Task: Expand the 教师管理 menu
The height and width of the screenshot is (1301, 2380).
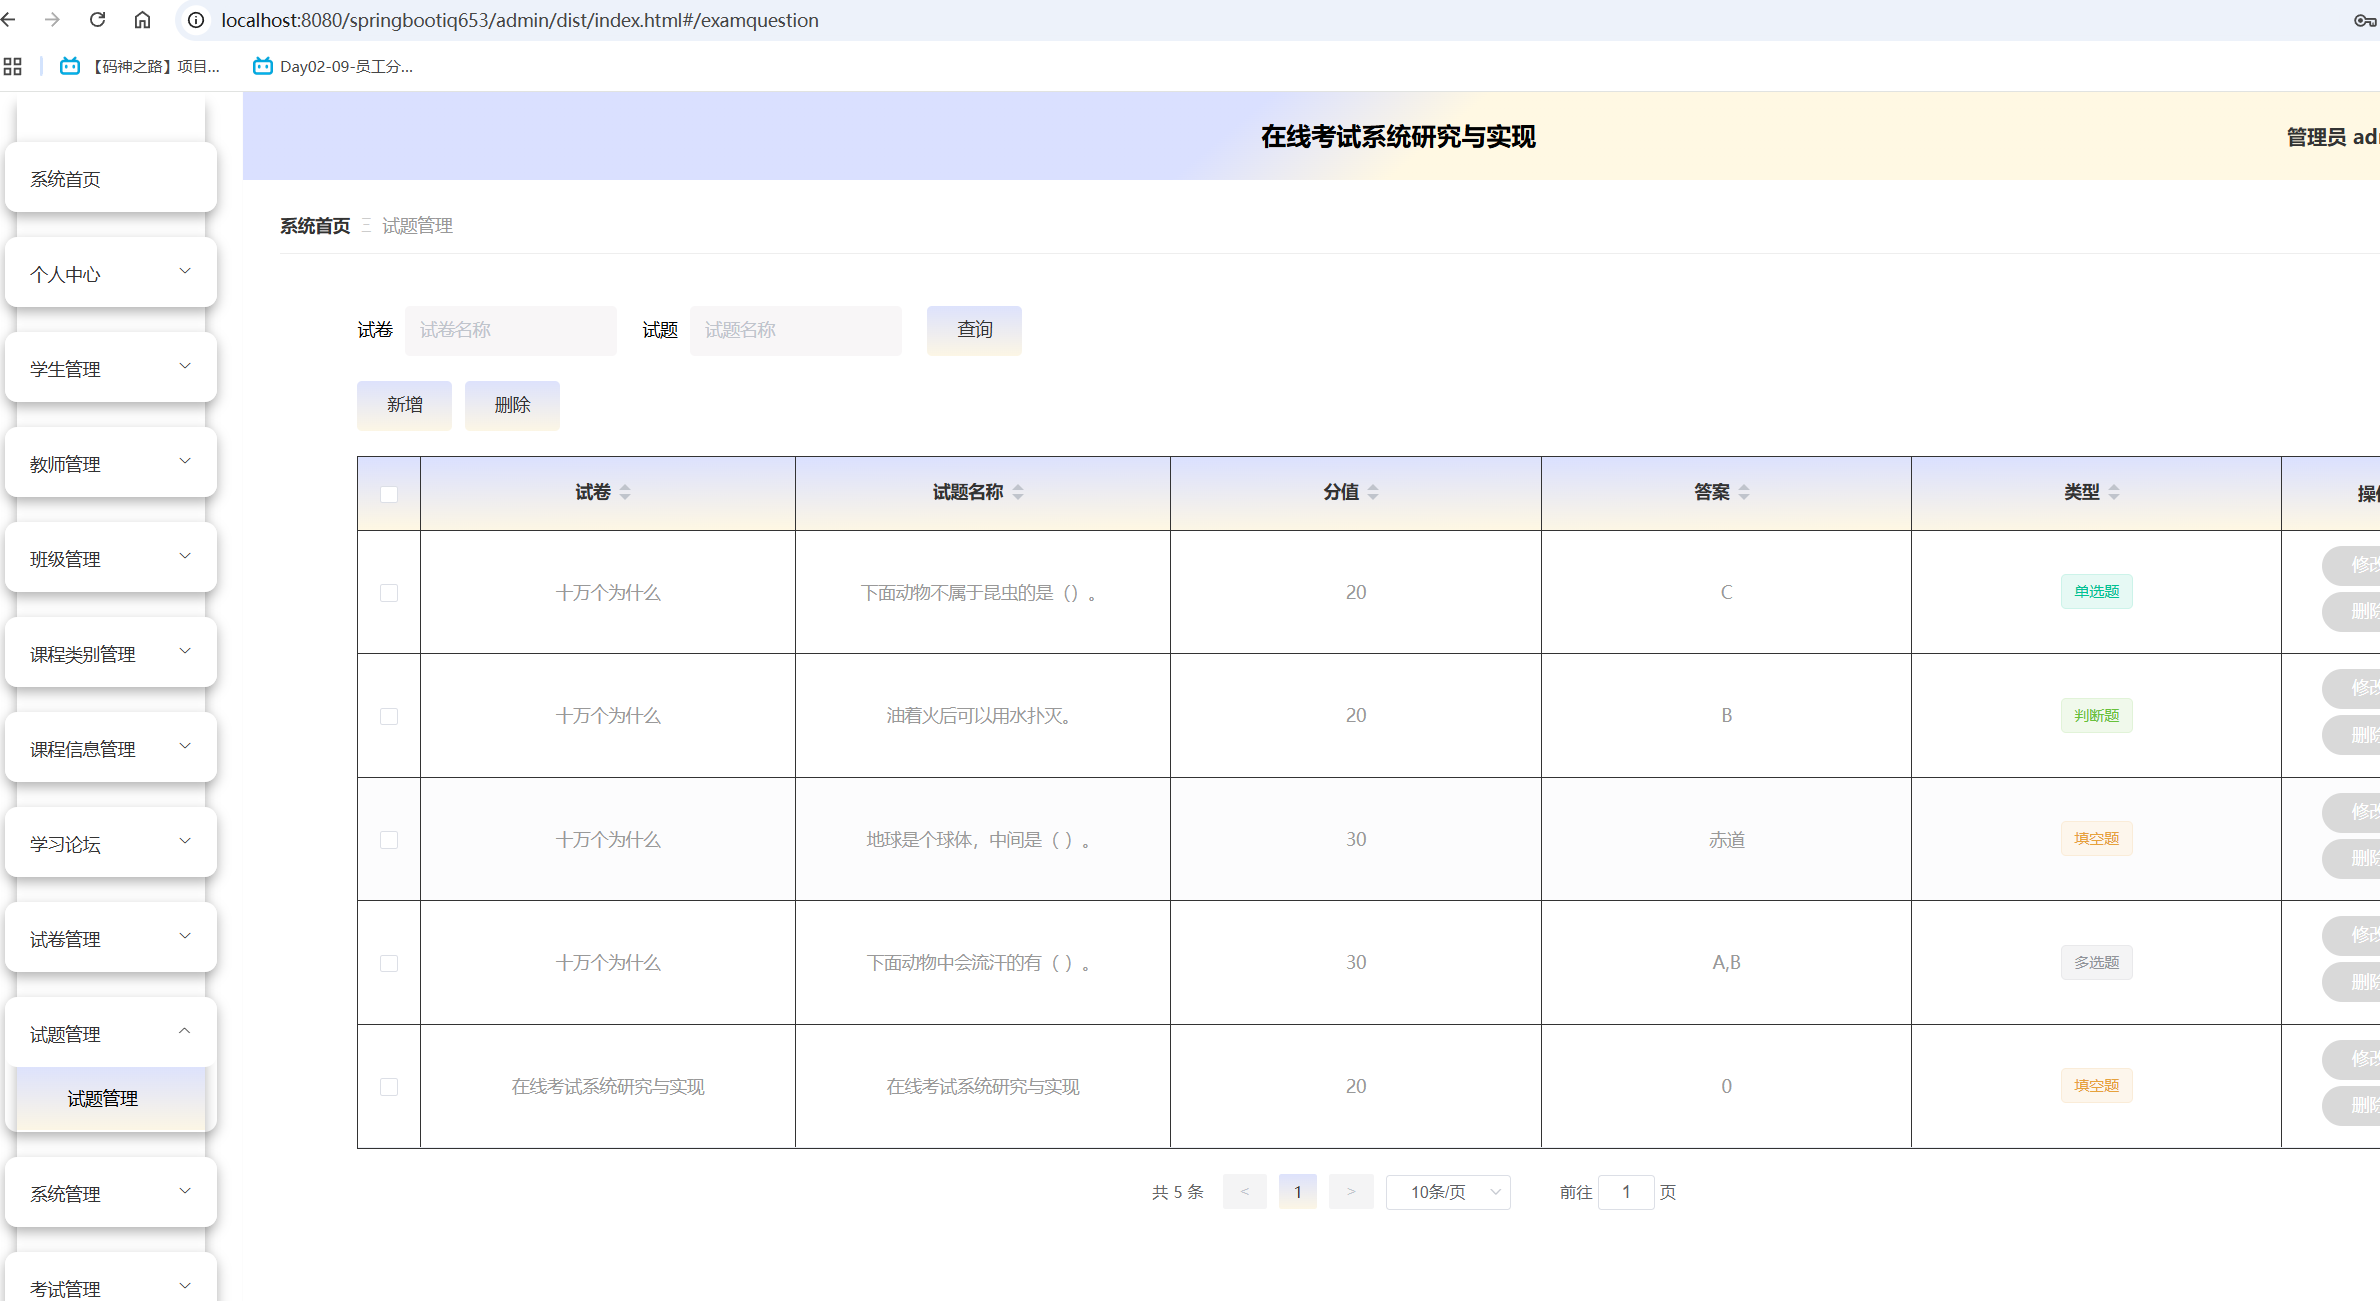Action: pos(111,463)
